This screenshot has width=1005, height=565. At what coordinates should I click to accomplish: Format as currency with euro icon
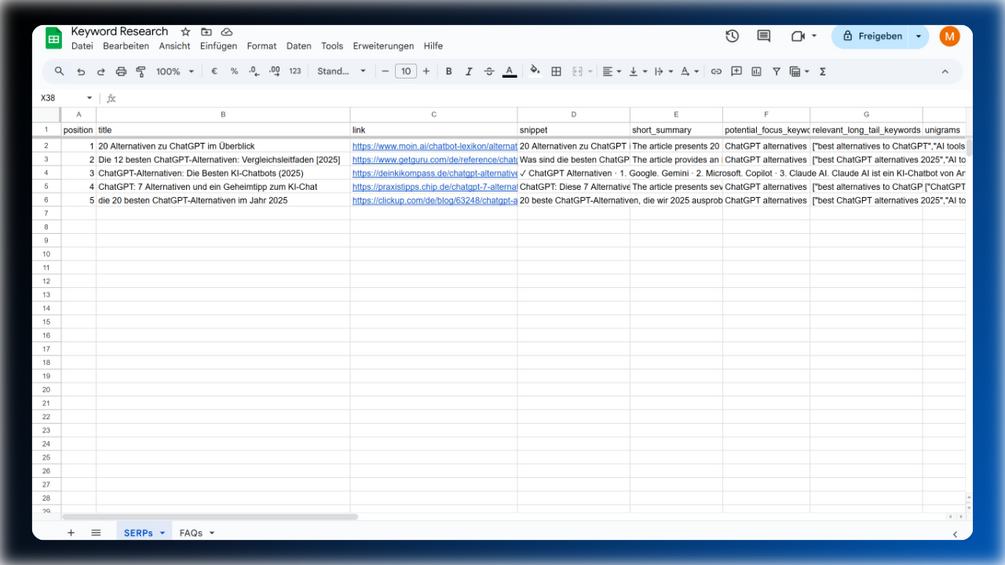[x=214, y=72]
